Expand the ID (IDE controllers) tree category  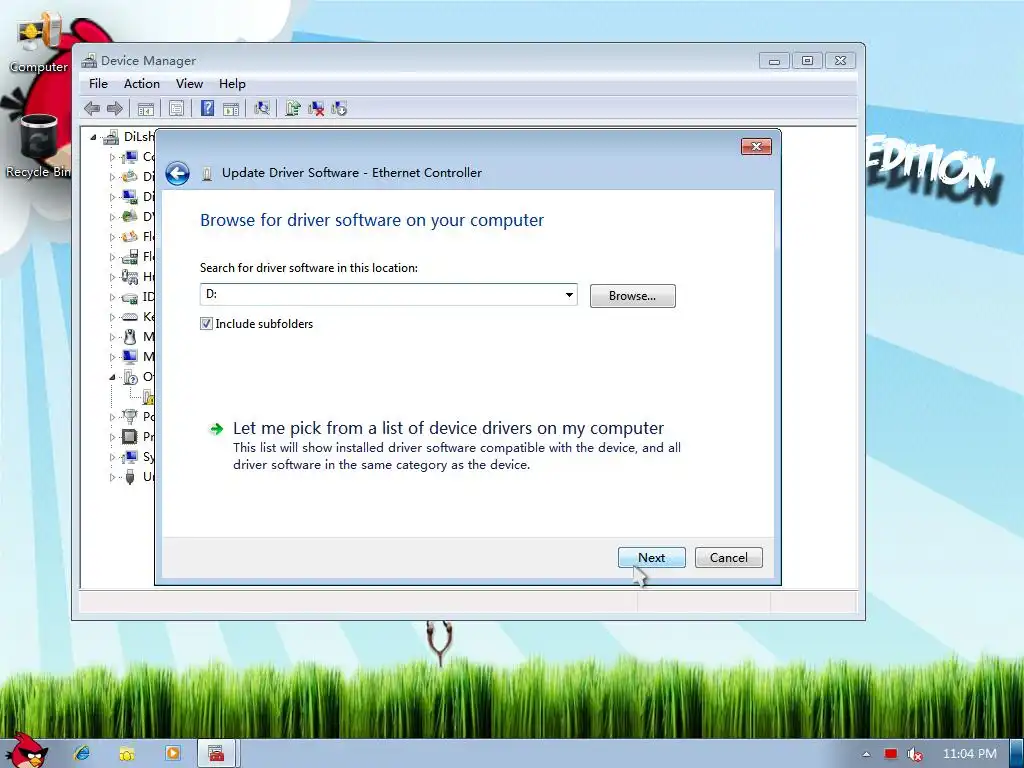(x=112, y=297)
